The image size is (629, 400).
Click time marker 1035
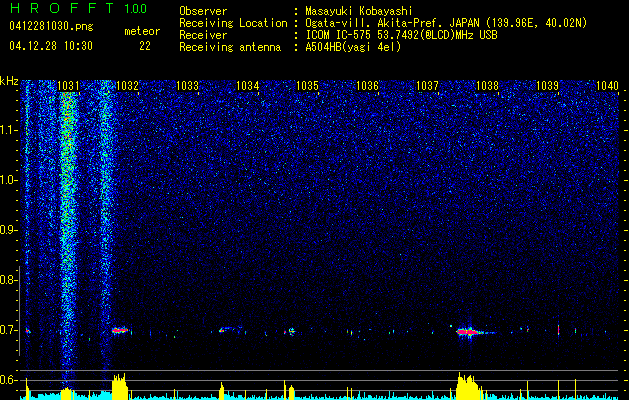point(307,86)
